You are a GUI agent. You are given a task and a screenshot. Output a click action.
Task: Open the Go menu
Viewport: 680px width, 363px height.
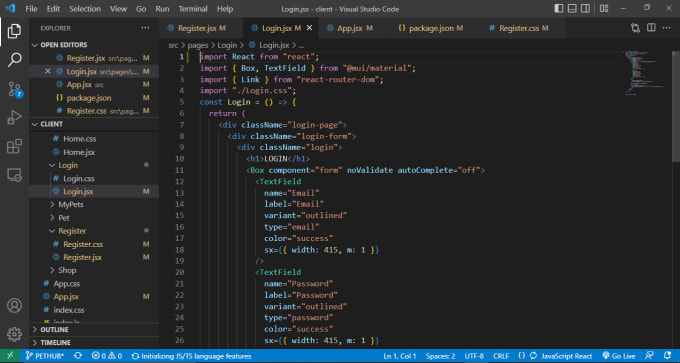pos(141,9)
